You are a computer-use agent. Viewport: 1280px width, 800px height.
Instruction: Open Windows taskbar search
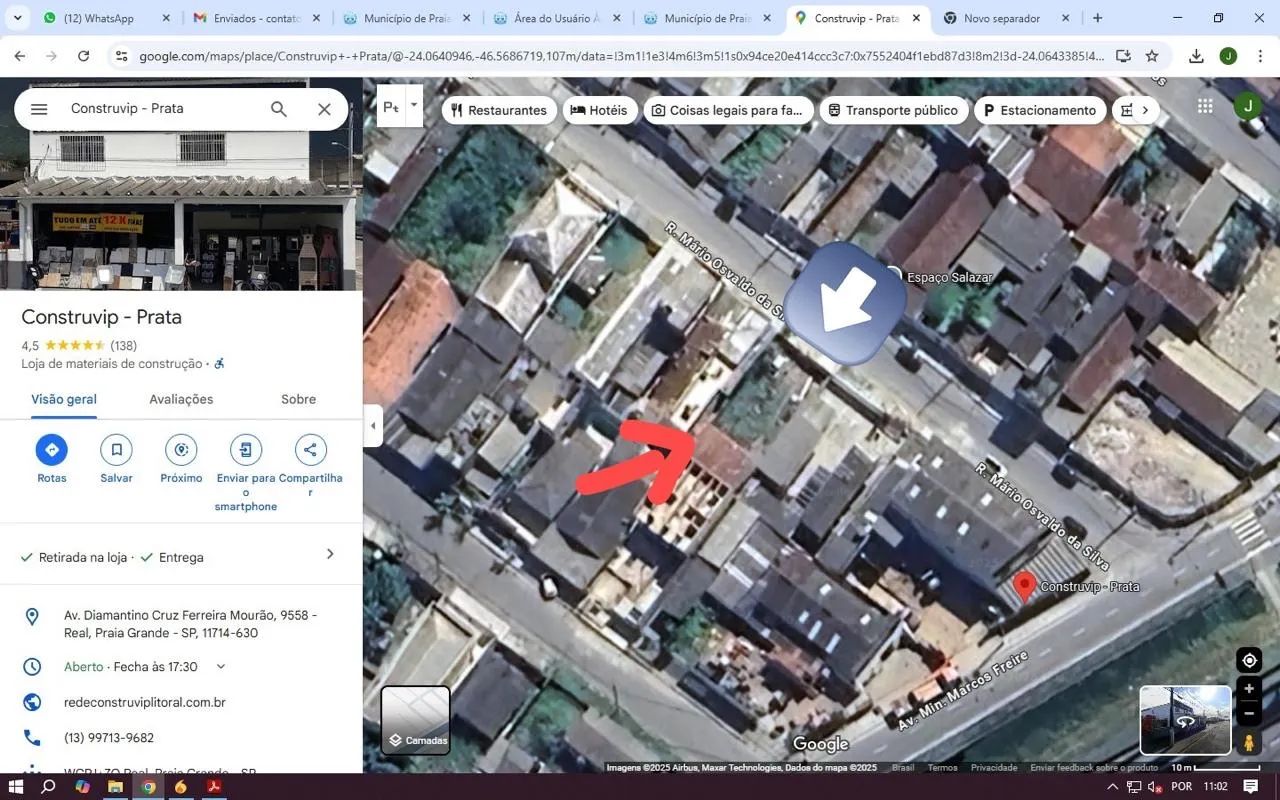[48, 787]
